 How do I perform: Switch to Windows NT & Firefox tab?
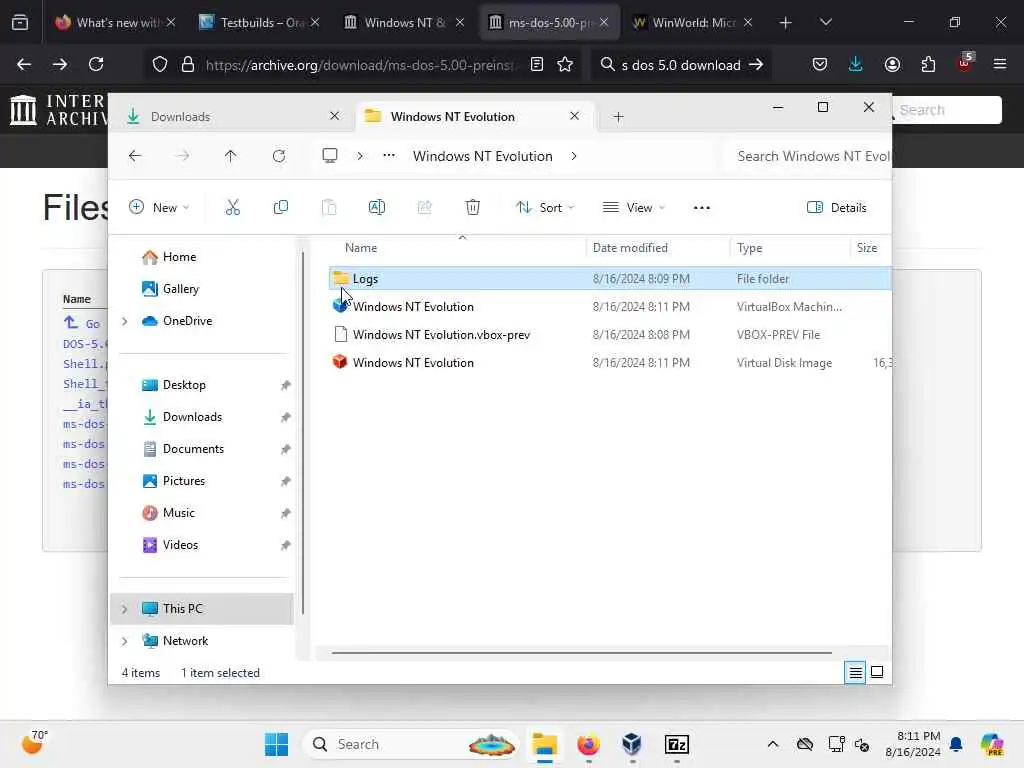click(404, 22)
